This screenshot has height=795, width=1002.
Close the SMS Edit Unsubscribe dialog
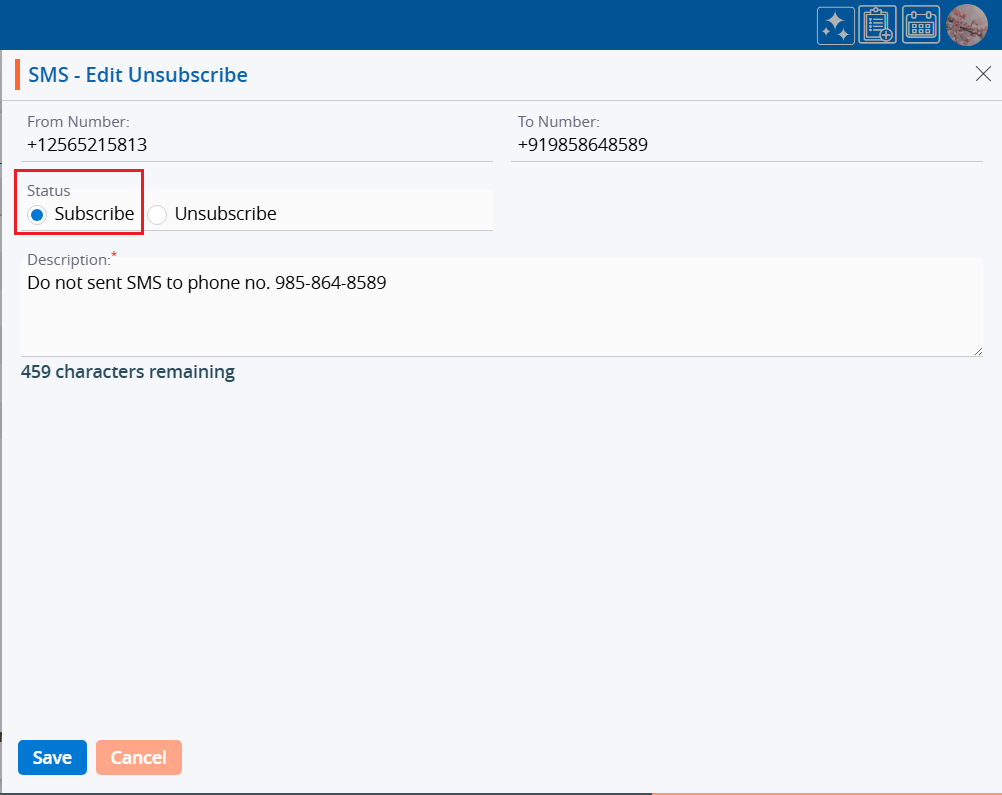(x=982, y=73)
